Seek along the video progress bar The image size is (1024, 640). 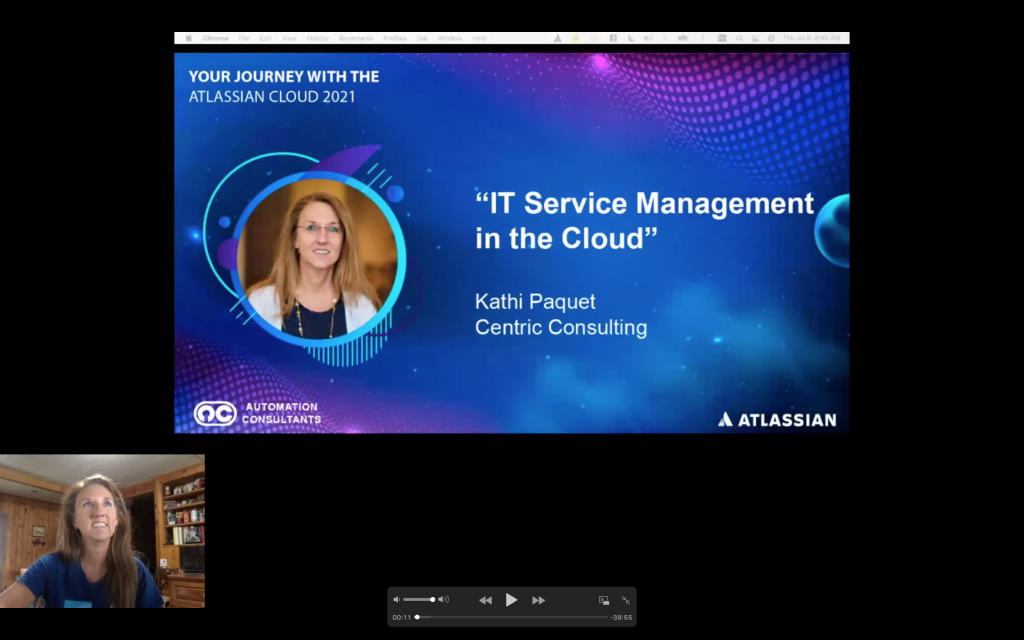pyautogui.click(x=512, y=617)
